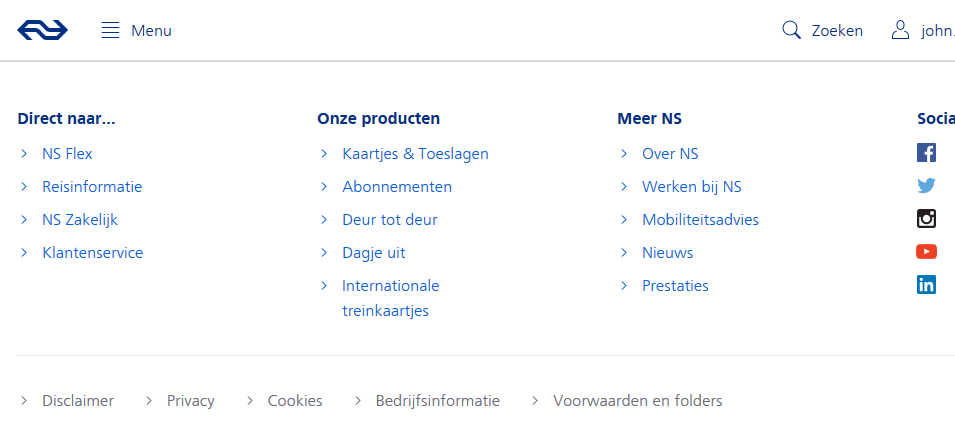Open the LinkedIn icon
The image size is (955, 436).
click(x=926, y=284)
